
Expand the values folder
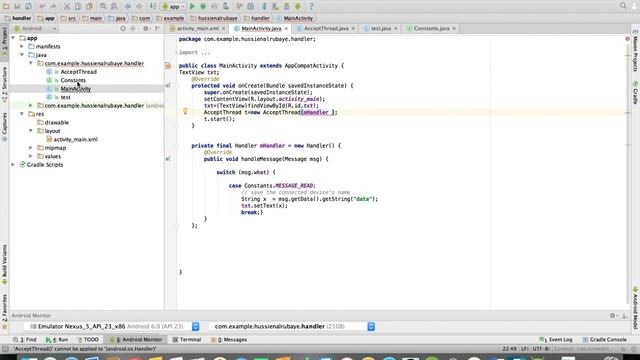coord(31,156)
